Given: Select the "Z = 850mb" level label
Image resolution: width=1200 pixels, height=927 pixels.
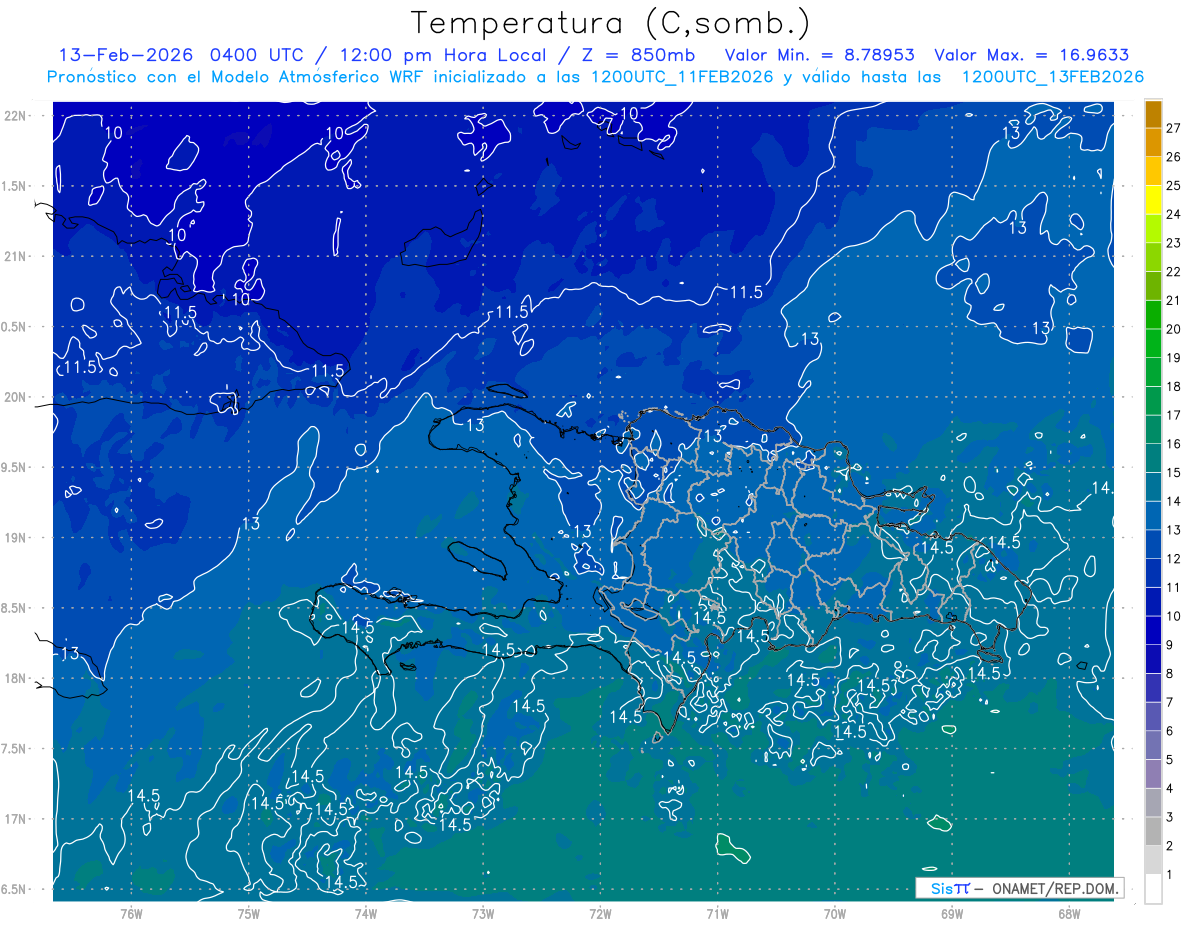Looking at the screenshot, I should pyautogui.click(x=638, y=55).
